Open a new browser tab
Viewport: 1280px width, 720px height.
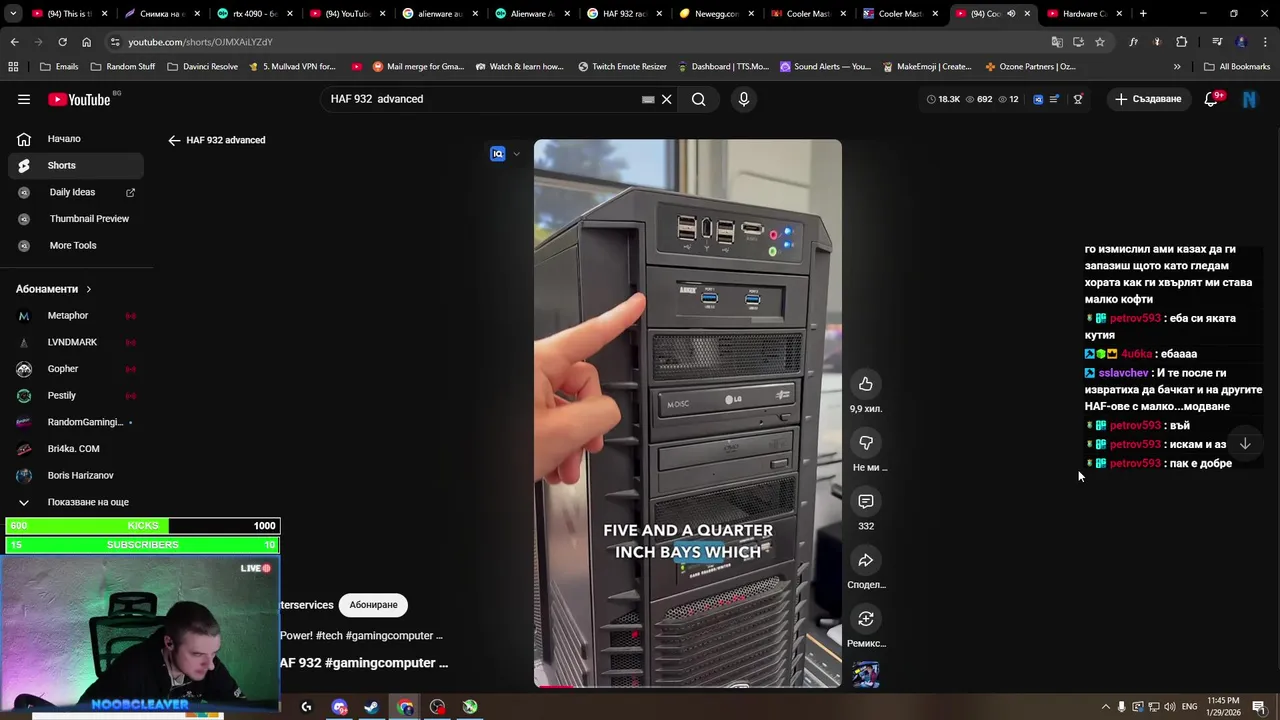tap(1143, 14)
